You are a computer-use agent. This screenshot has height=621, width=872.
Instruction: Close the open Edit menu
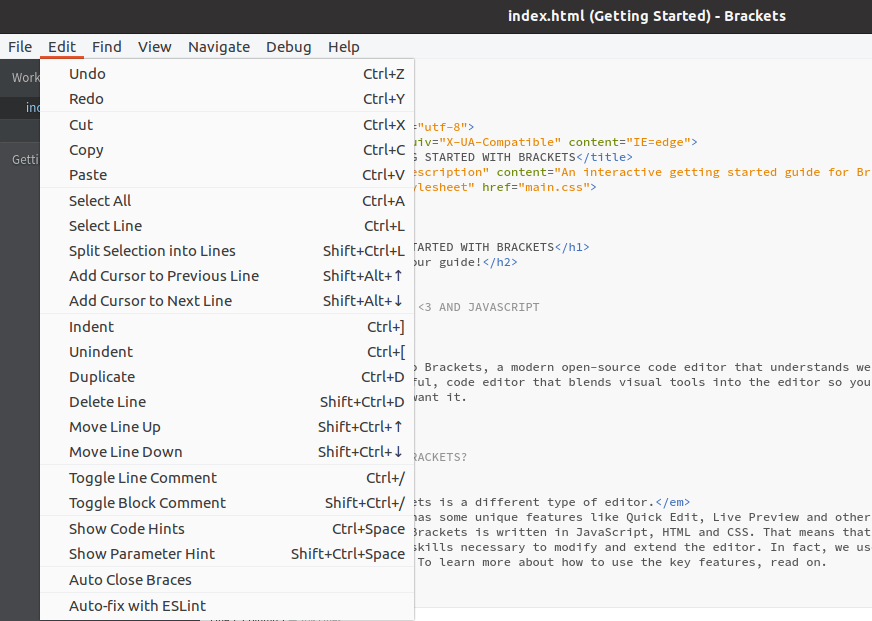(x=62, y=47)
